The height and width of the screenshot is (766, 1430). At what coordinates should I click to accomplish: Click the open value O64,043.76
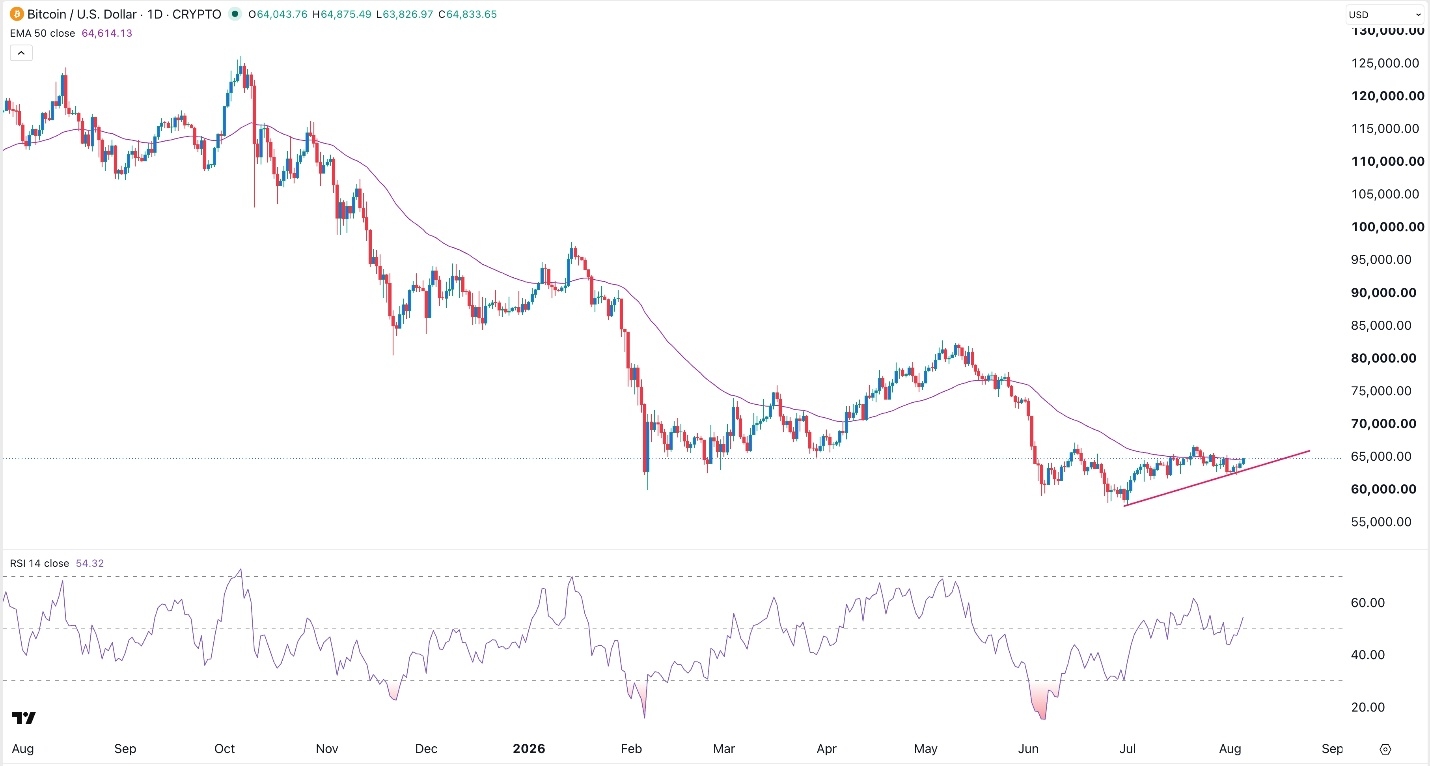click(279, 14)
